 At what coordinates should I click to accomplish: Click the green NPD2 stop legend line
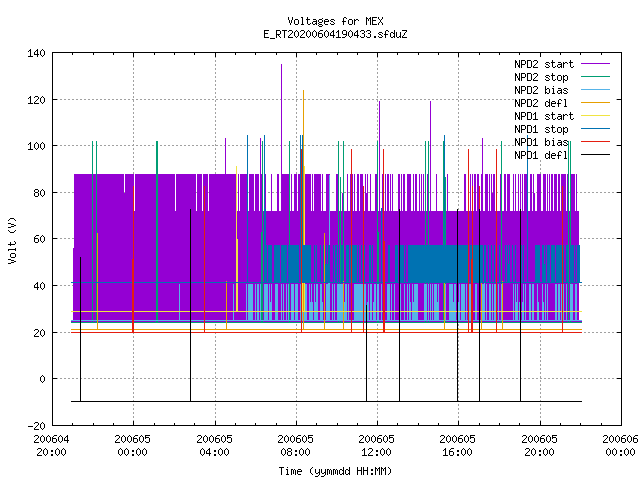click(x=595, y=77)
